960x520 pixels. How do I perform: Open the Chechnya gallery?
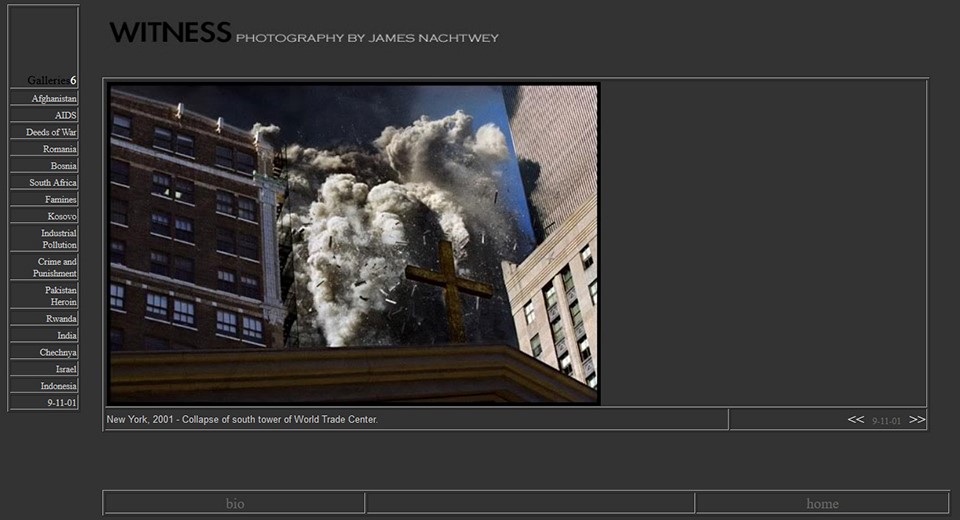pos(58,352)
